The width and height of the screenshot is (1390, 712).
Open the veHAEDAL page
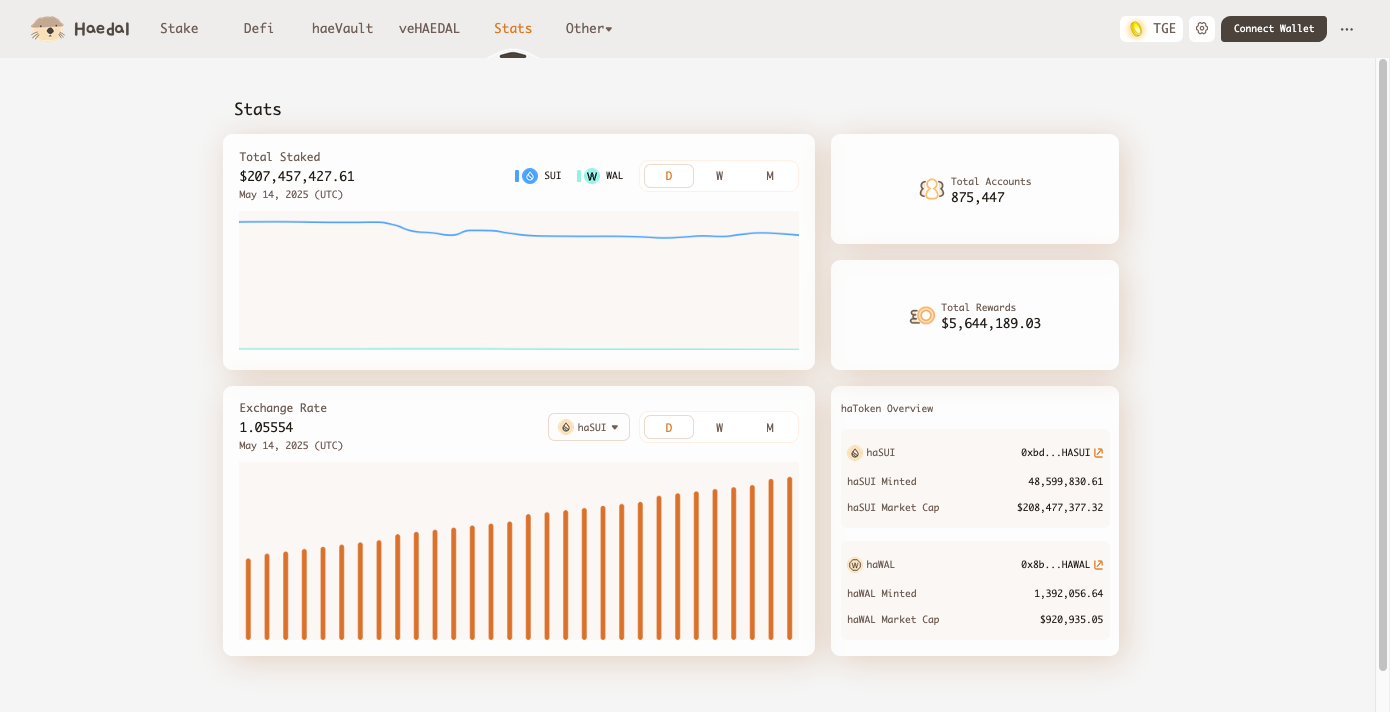pos(429,29)
